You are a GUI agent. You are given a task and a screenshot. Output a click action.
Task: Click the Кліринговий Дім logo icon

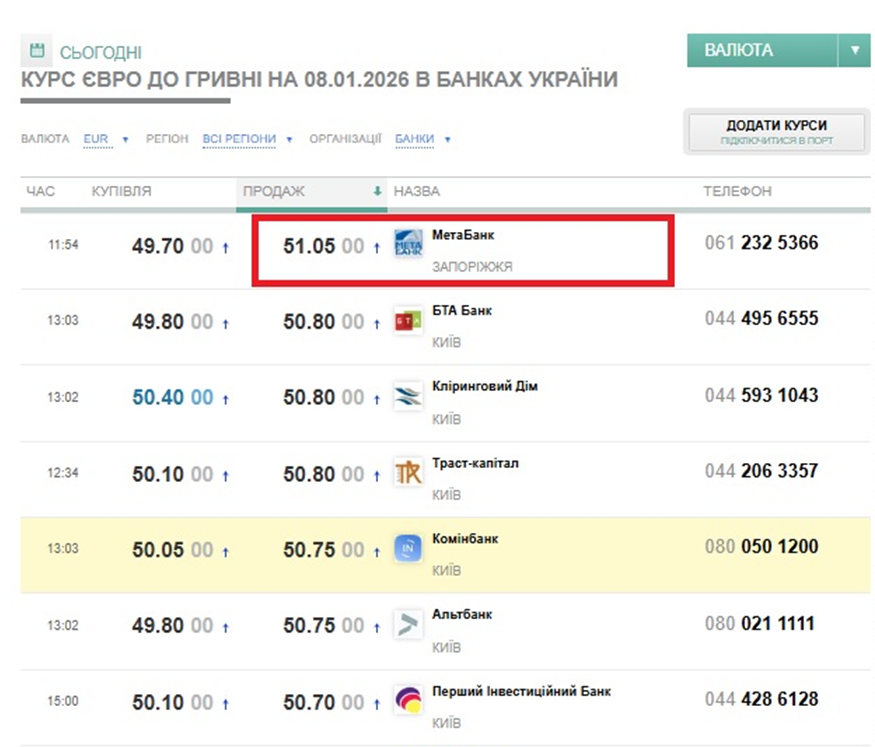[408, 397]
